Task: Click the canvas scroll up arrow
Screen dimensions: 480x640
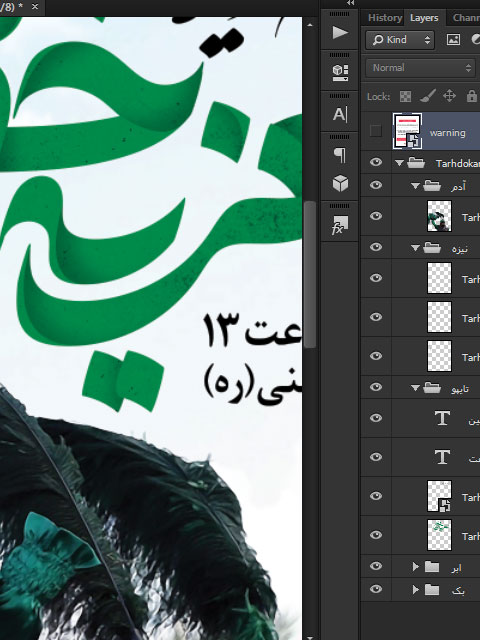Action: (x=310, y=25)
